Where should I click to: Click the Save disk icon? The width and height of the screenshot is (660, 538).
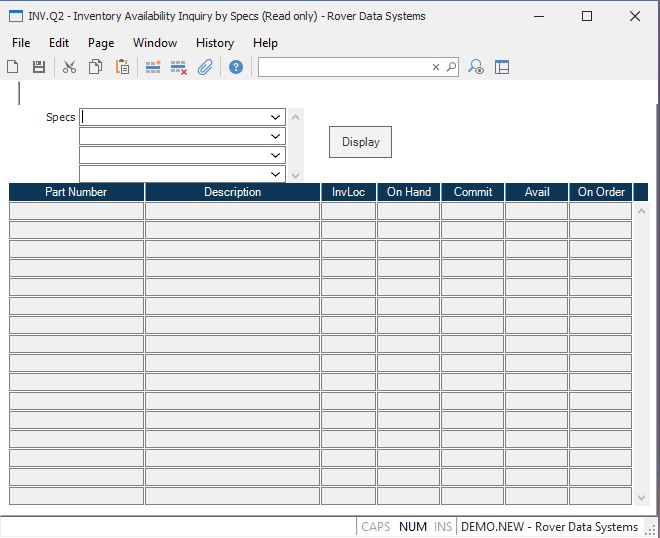[39, 67]
